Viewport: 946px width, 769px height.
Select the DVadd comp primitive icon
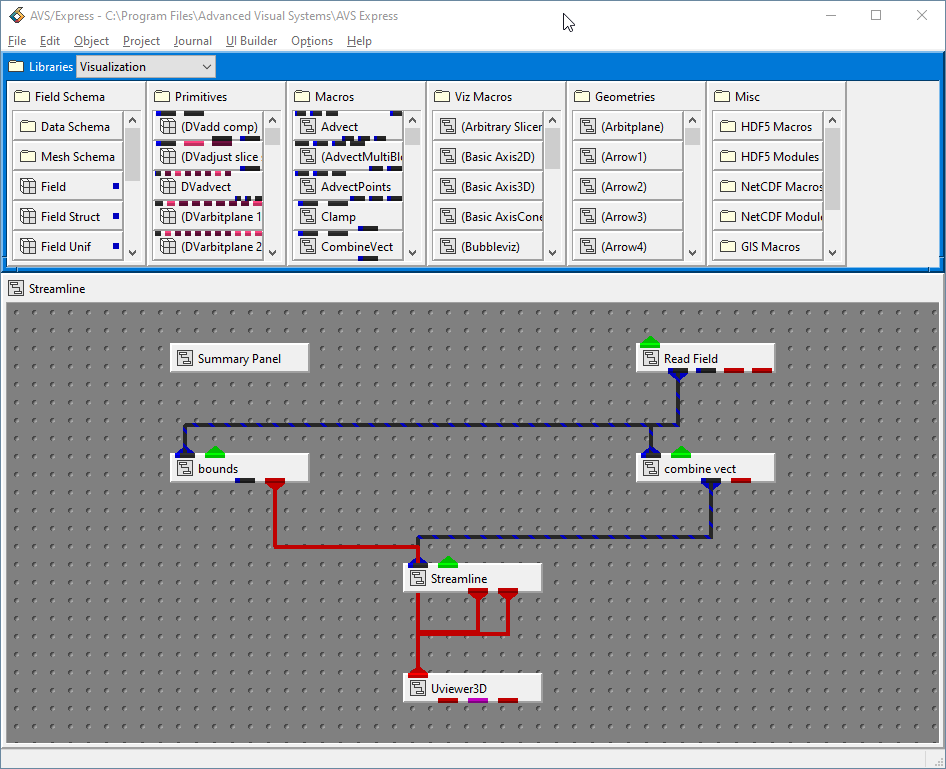pyautogui.click(x=168, y=127)
